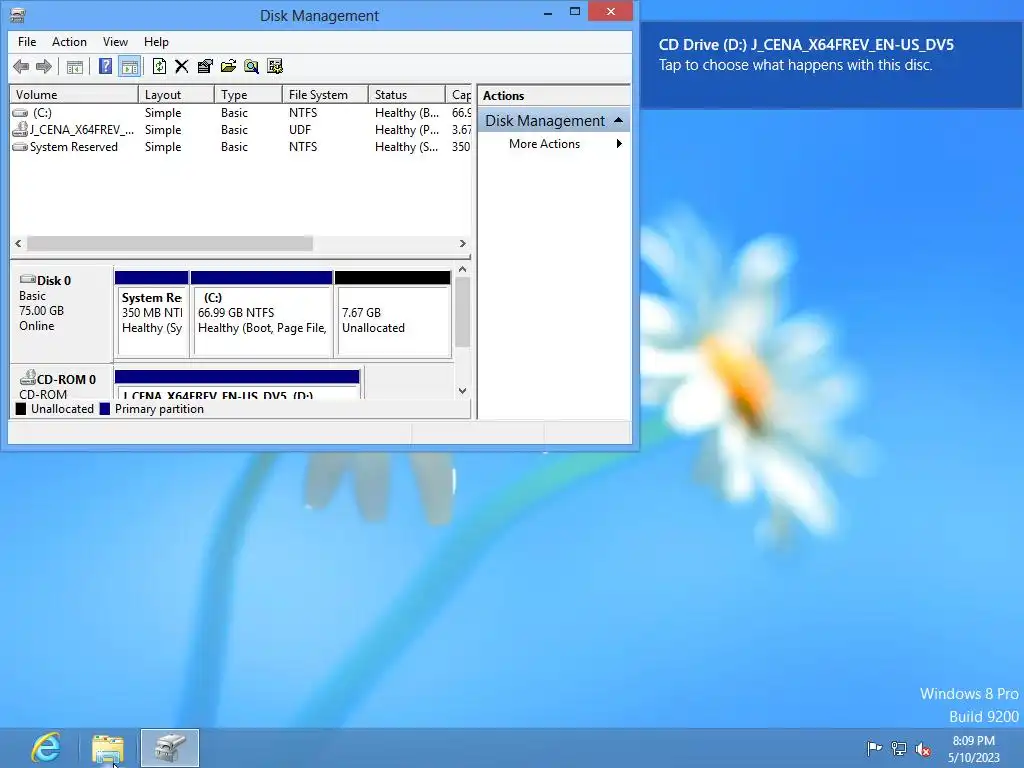Open the Action menu
1024x768 pixels.
click(x=69, y=42)
